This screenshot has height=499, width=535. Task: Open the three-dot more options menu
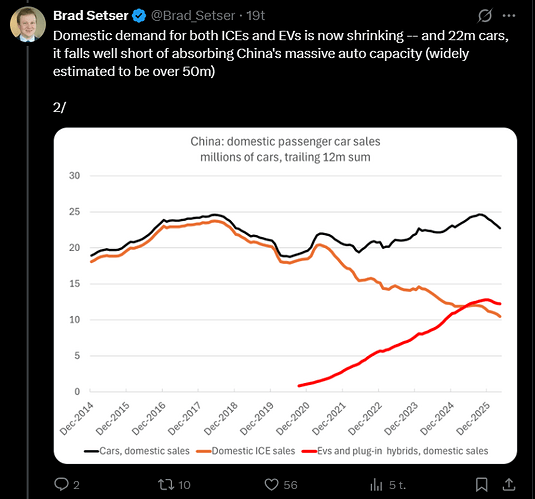click(509, 15)
